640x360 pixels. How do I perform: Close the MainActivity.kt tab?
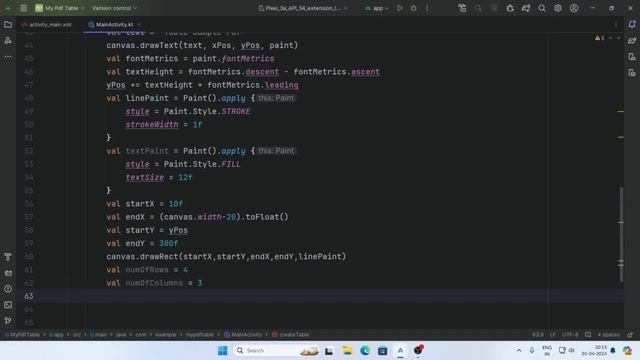(x=139, y=24)
